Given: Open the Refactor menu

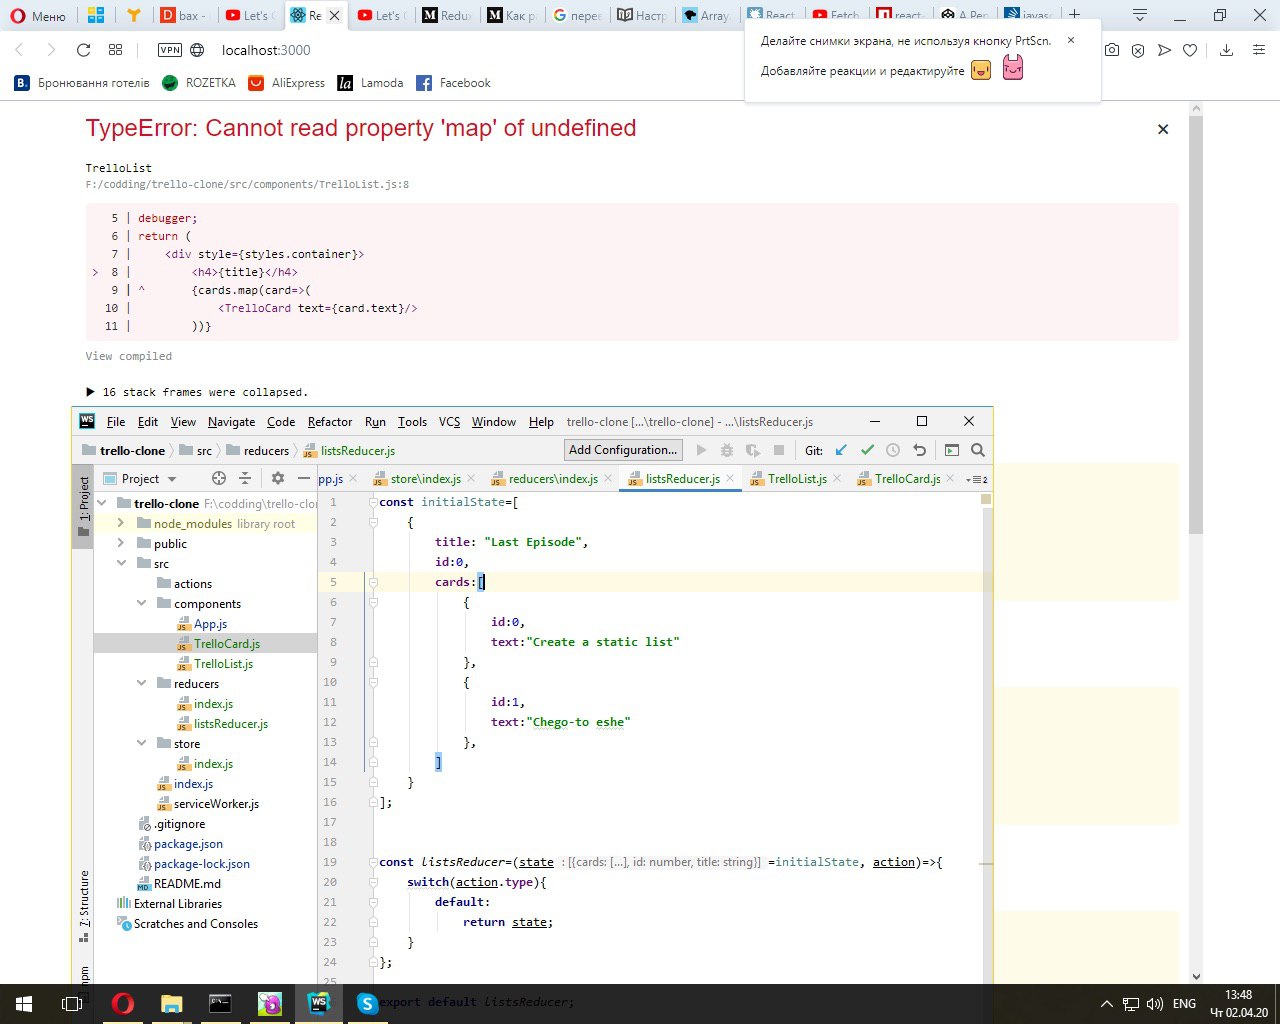Looking at the screenshot, I should [x=330, y=422].
